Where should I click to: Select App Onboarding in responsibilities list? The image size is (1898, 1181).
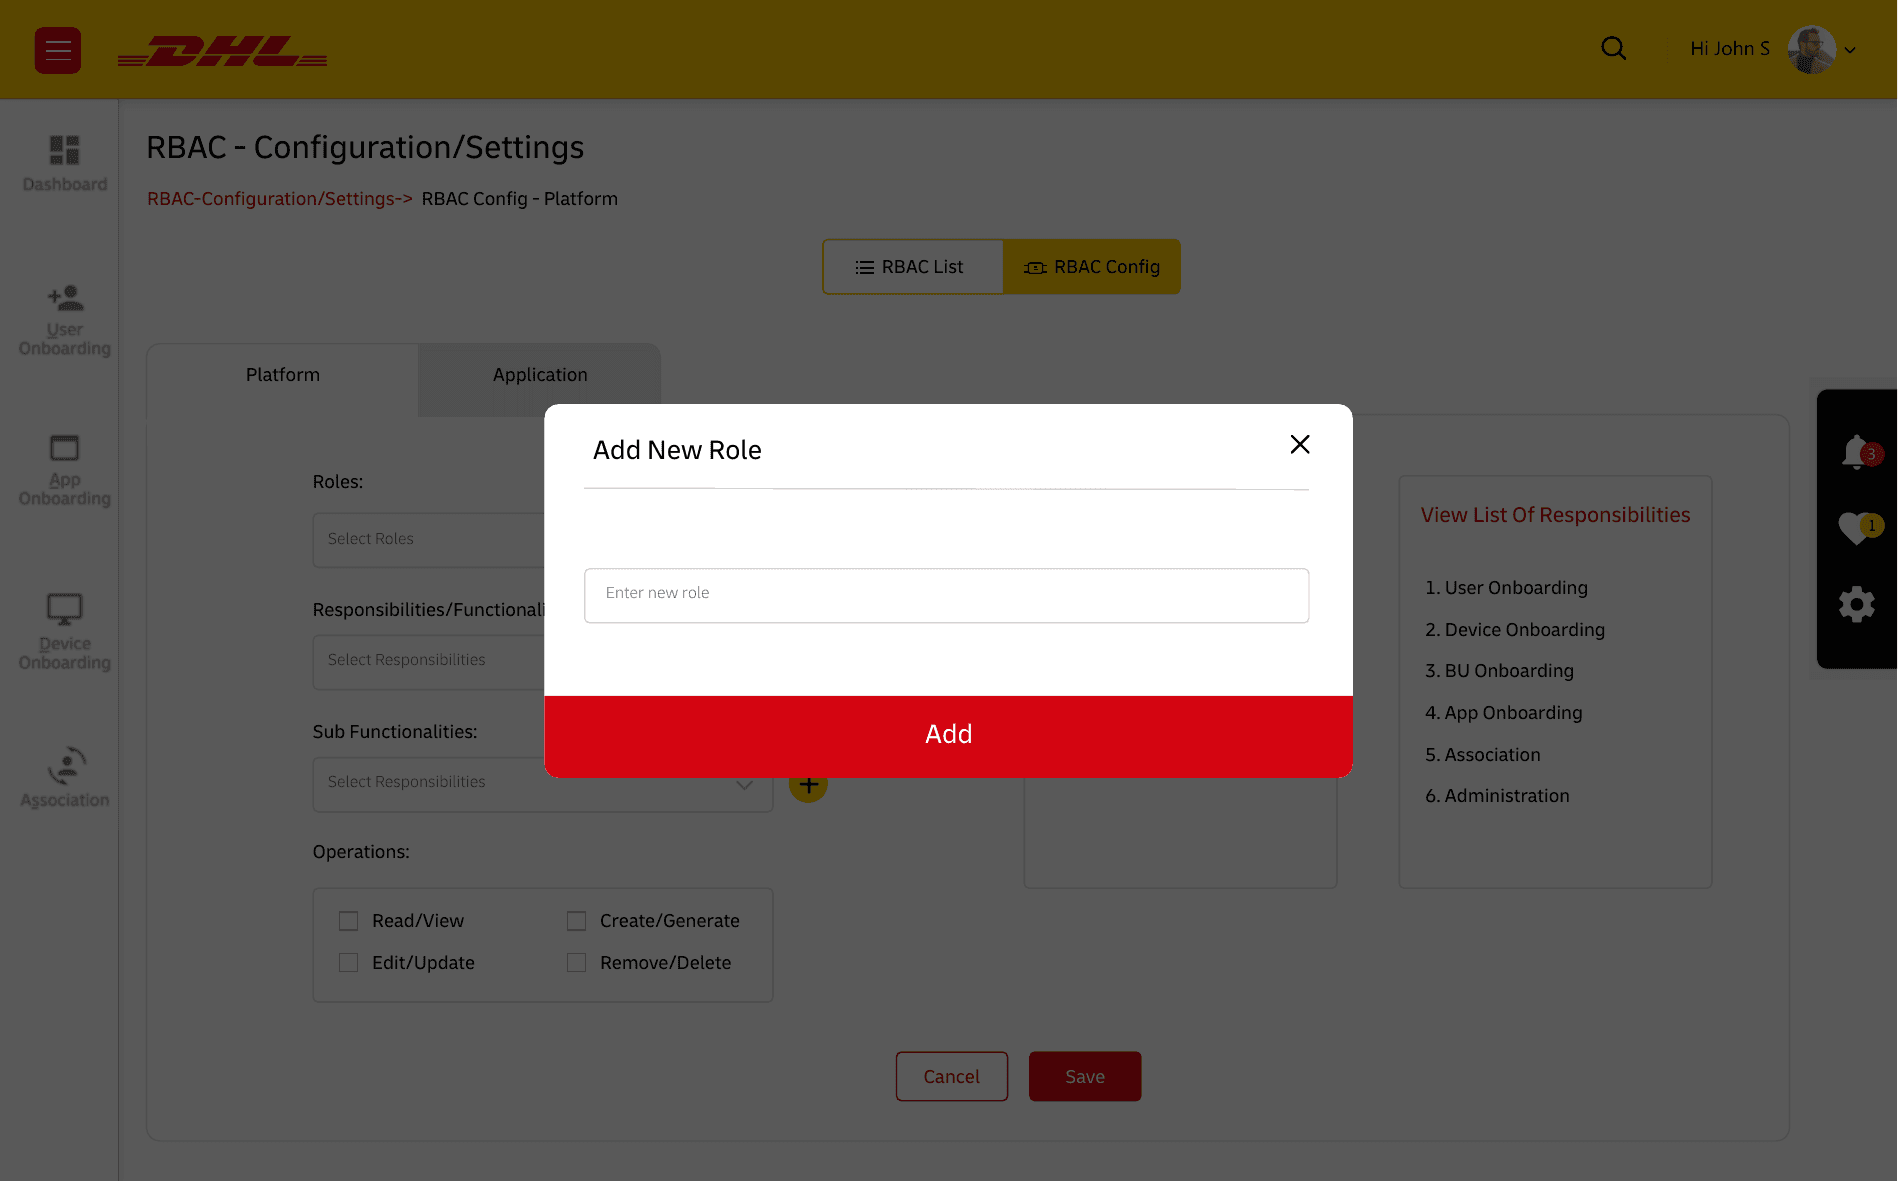pos(1503,713)
